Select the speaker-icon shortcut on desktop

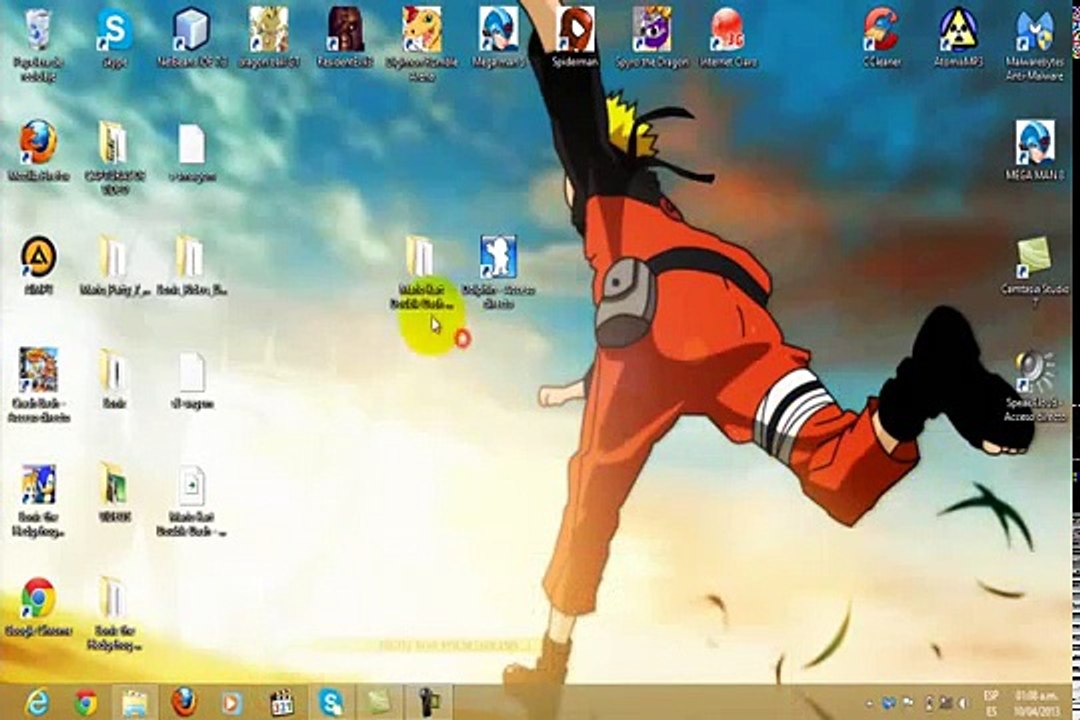coord(1035,384)
